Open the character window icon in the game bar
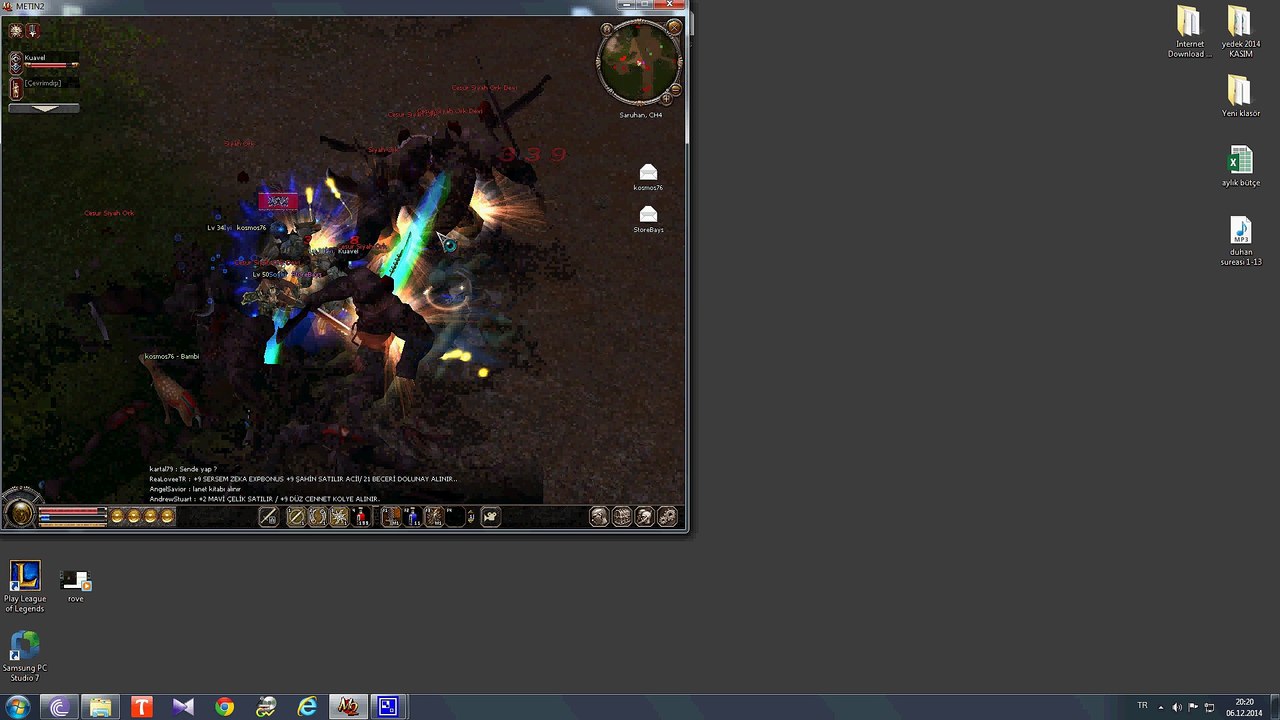Viewport: 1280px width, 720px height. (599, 516)
